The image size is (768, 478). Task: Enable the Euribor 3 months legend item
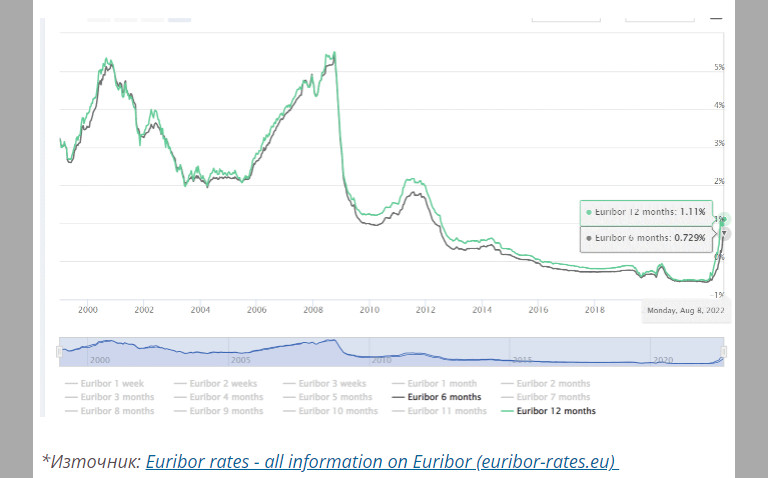tap(117, 397)
